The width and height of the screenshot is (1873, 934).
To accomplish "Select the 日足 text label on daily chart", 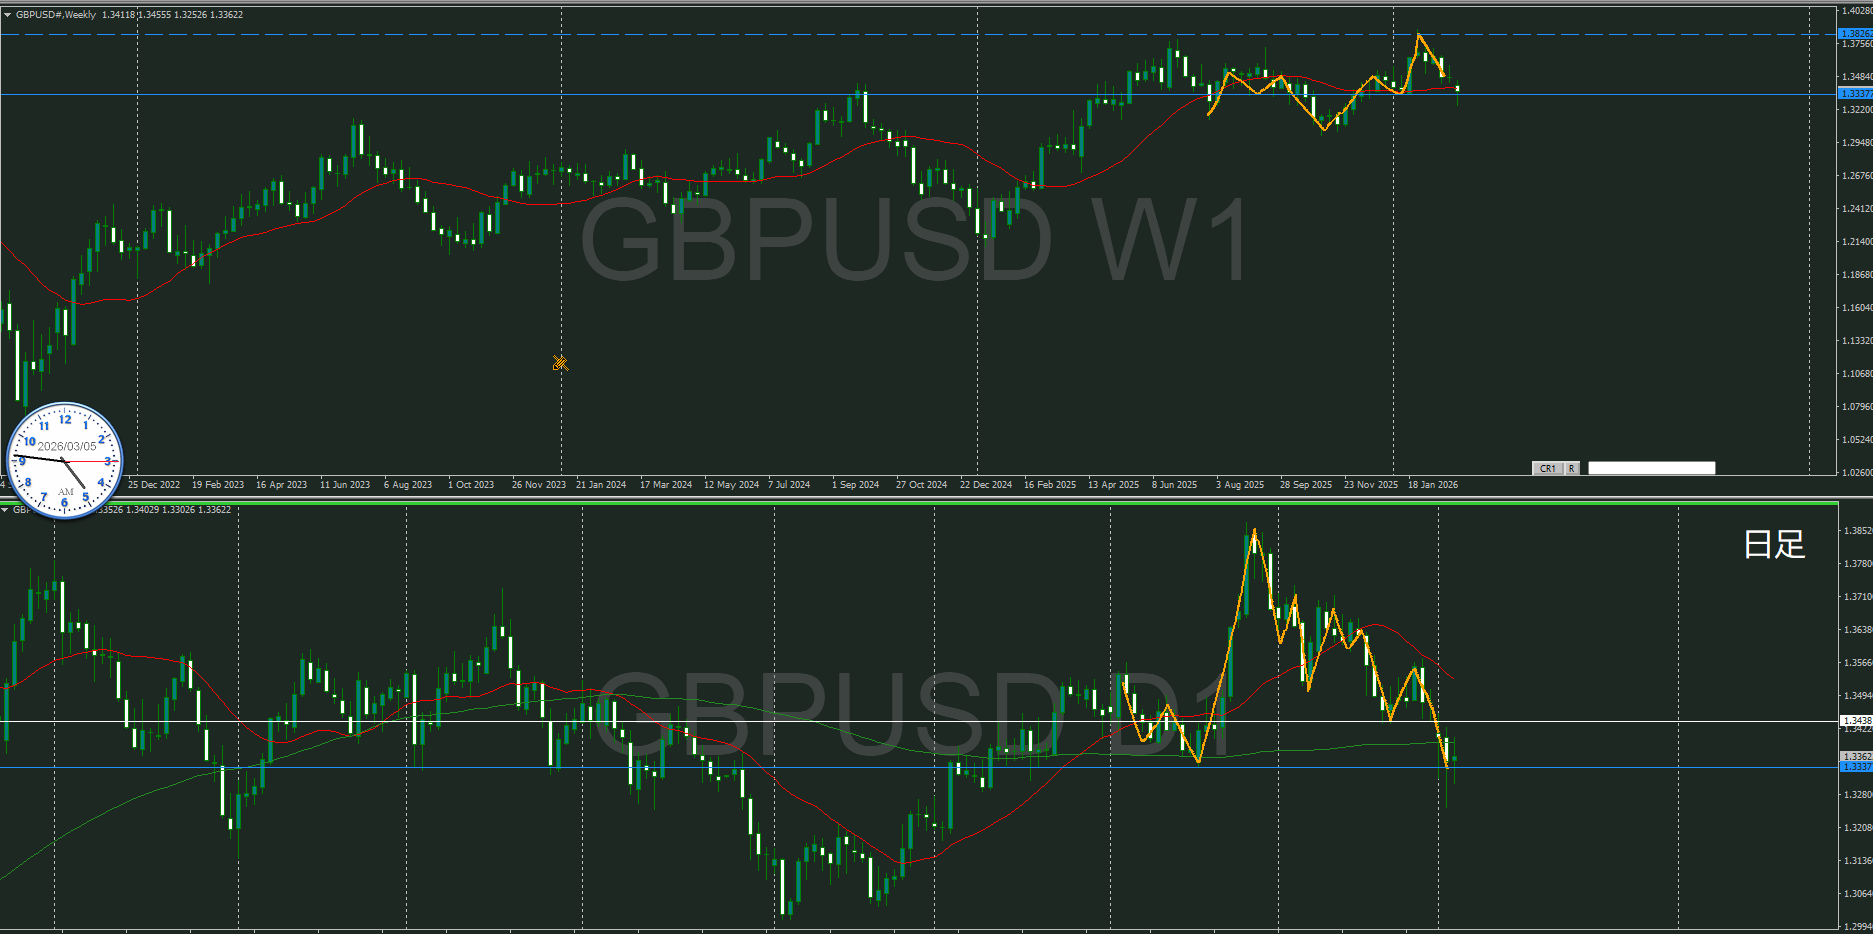I will pos(1774,544).
